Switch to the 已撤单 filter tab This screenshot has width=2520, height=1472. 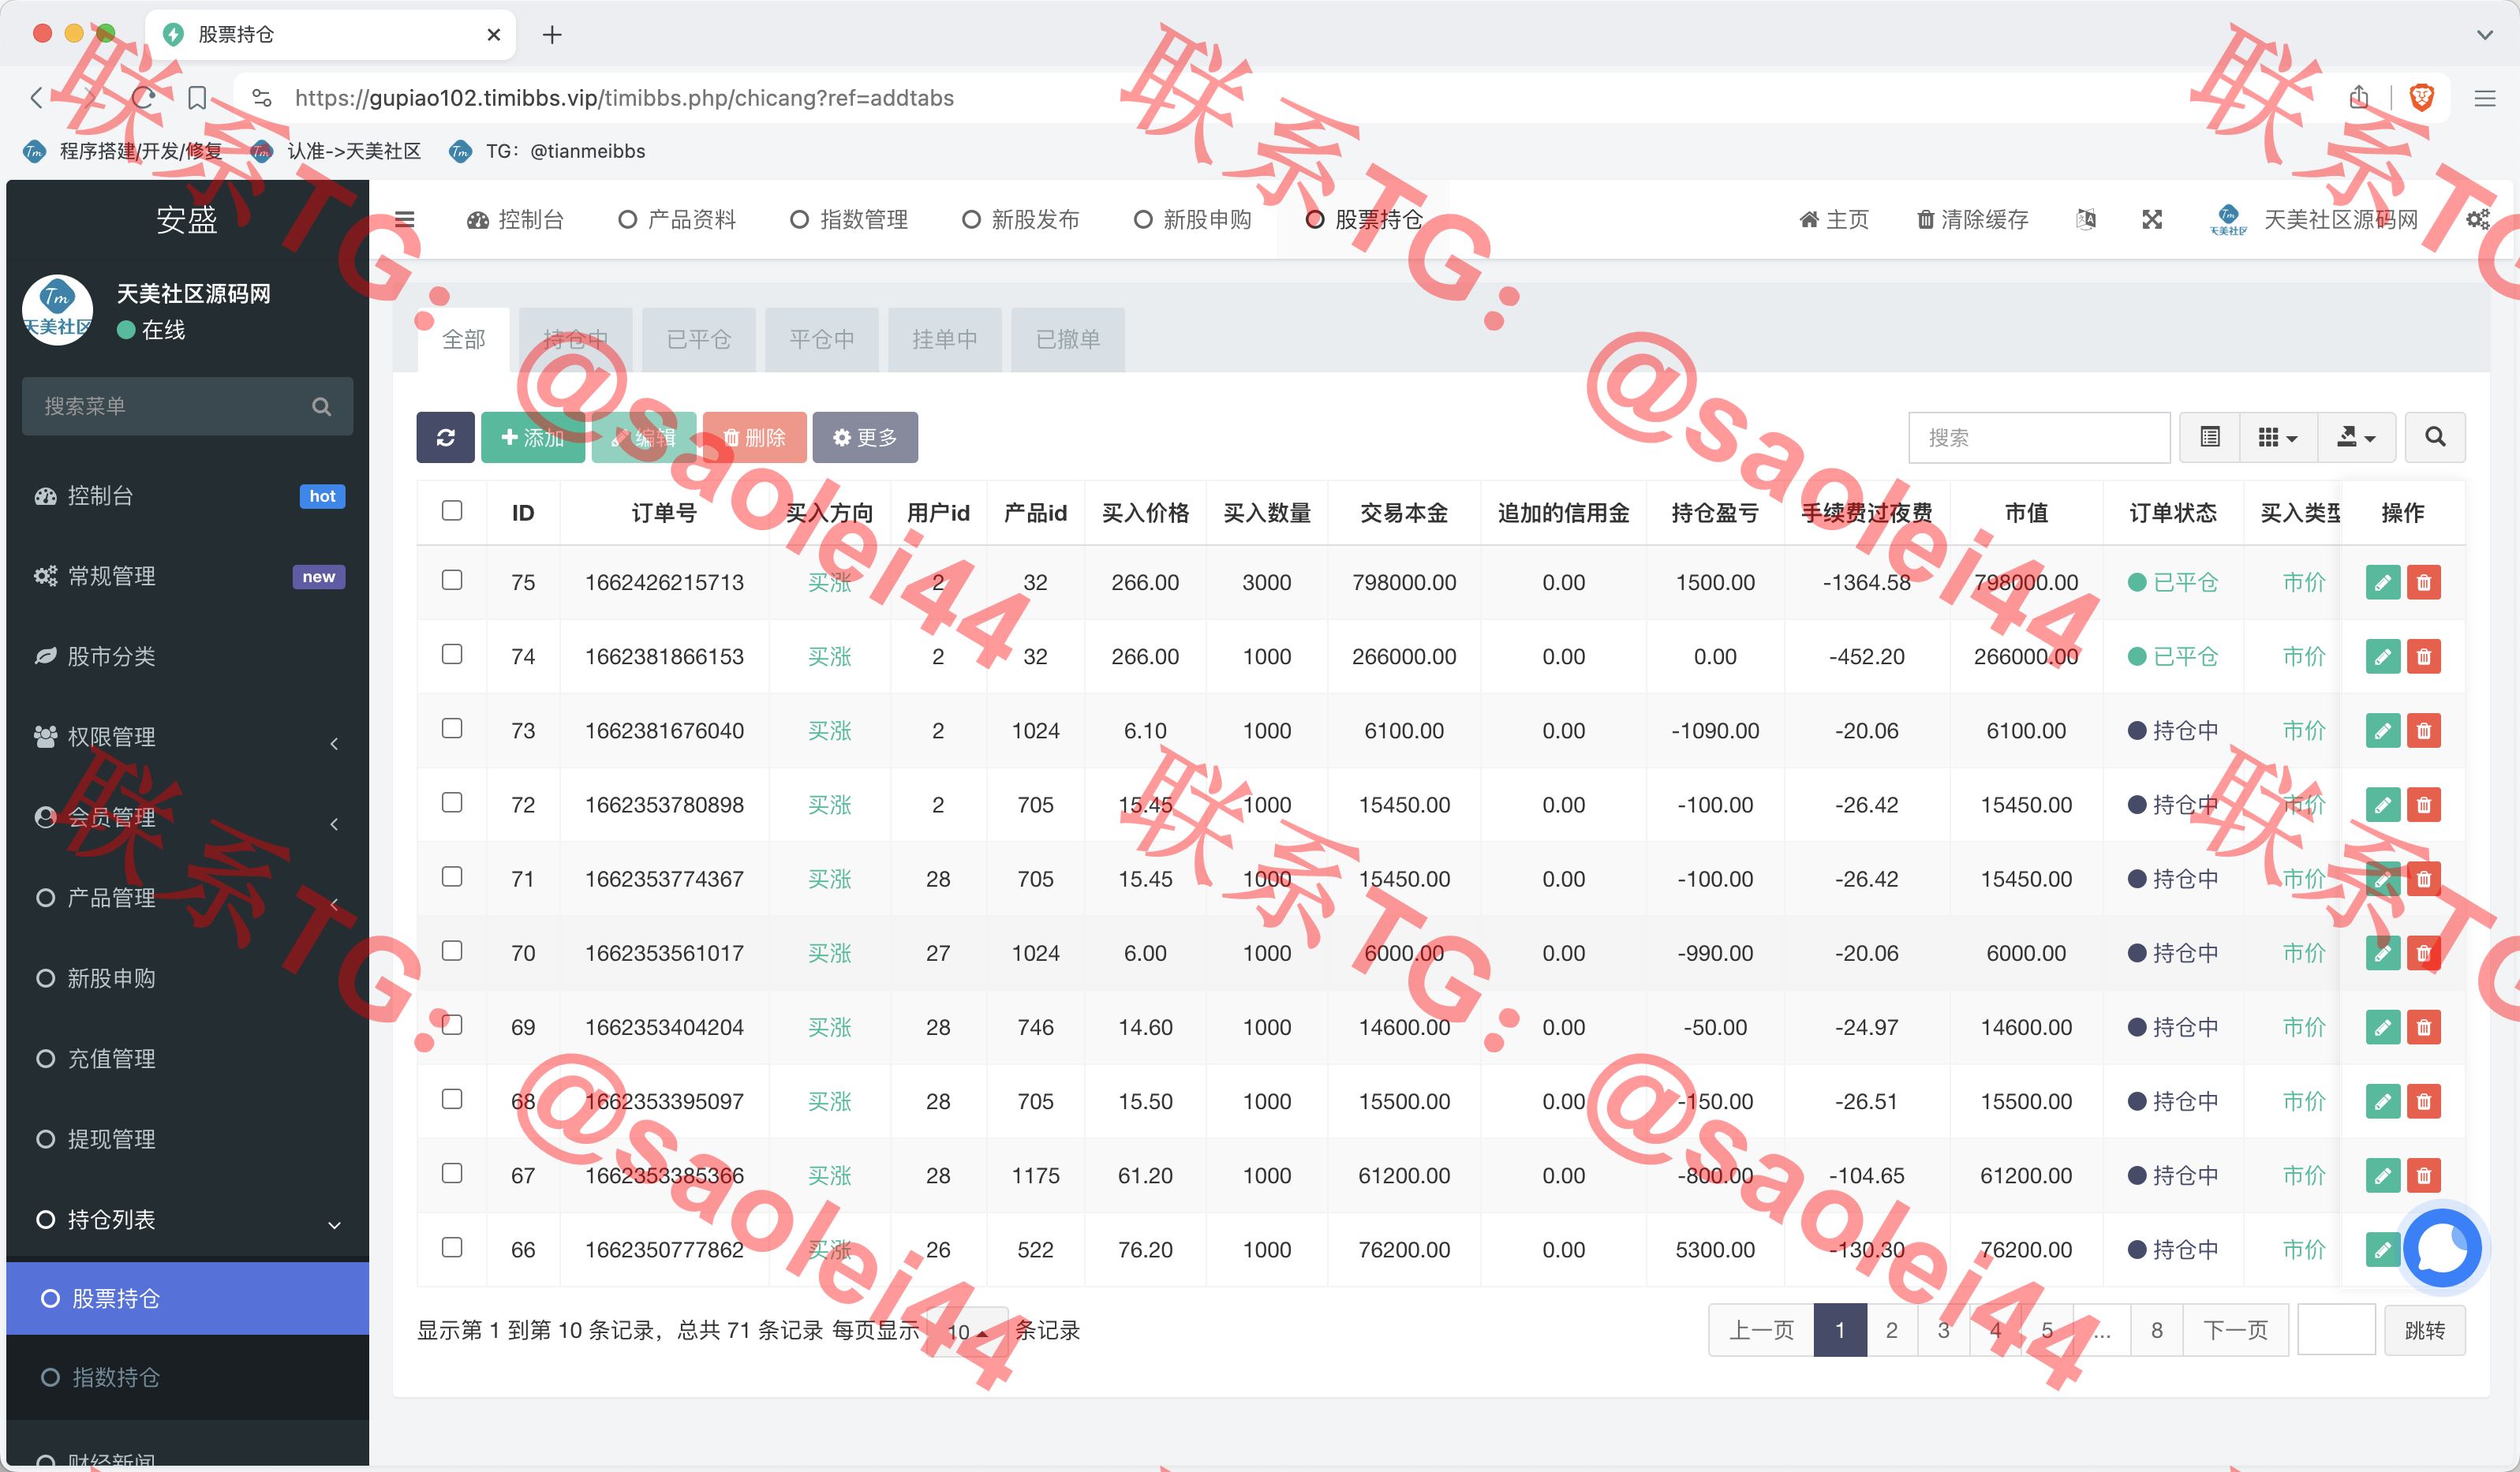1068,339
